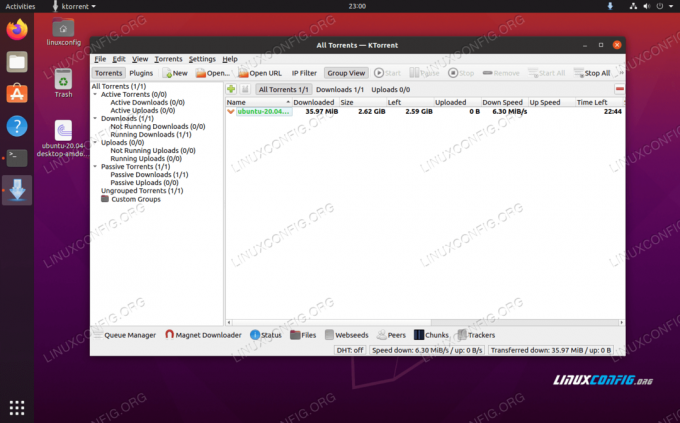The width and height of the screenshot is (680, 423).
Task: Sort by the Name column header
Action: (258, 102)
